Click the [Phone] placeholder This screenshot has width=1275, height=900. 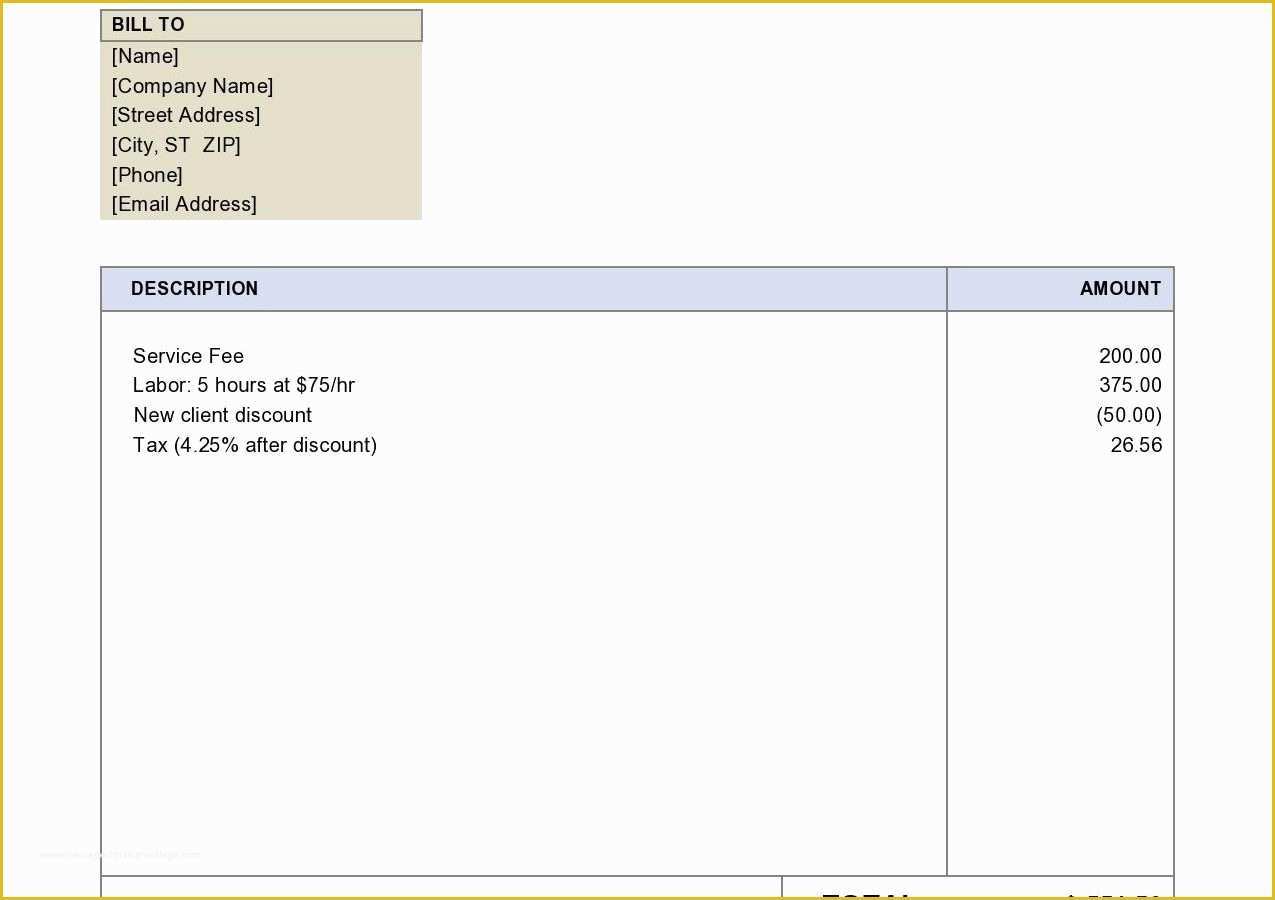[147, 175]
